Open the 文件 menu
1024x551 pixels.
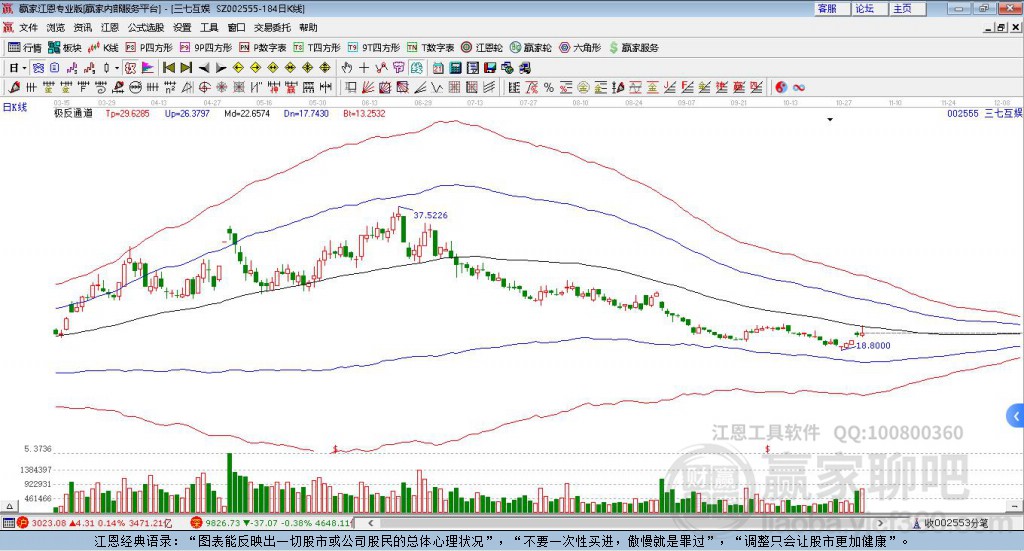(x=28, y=27)
